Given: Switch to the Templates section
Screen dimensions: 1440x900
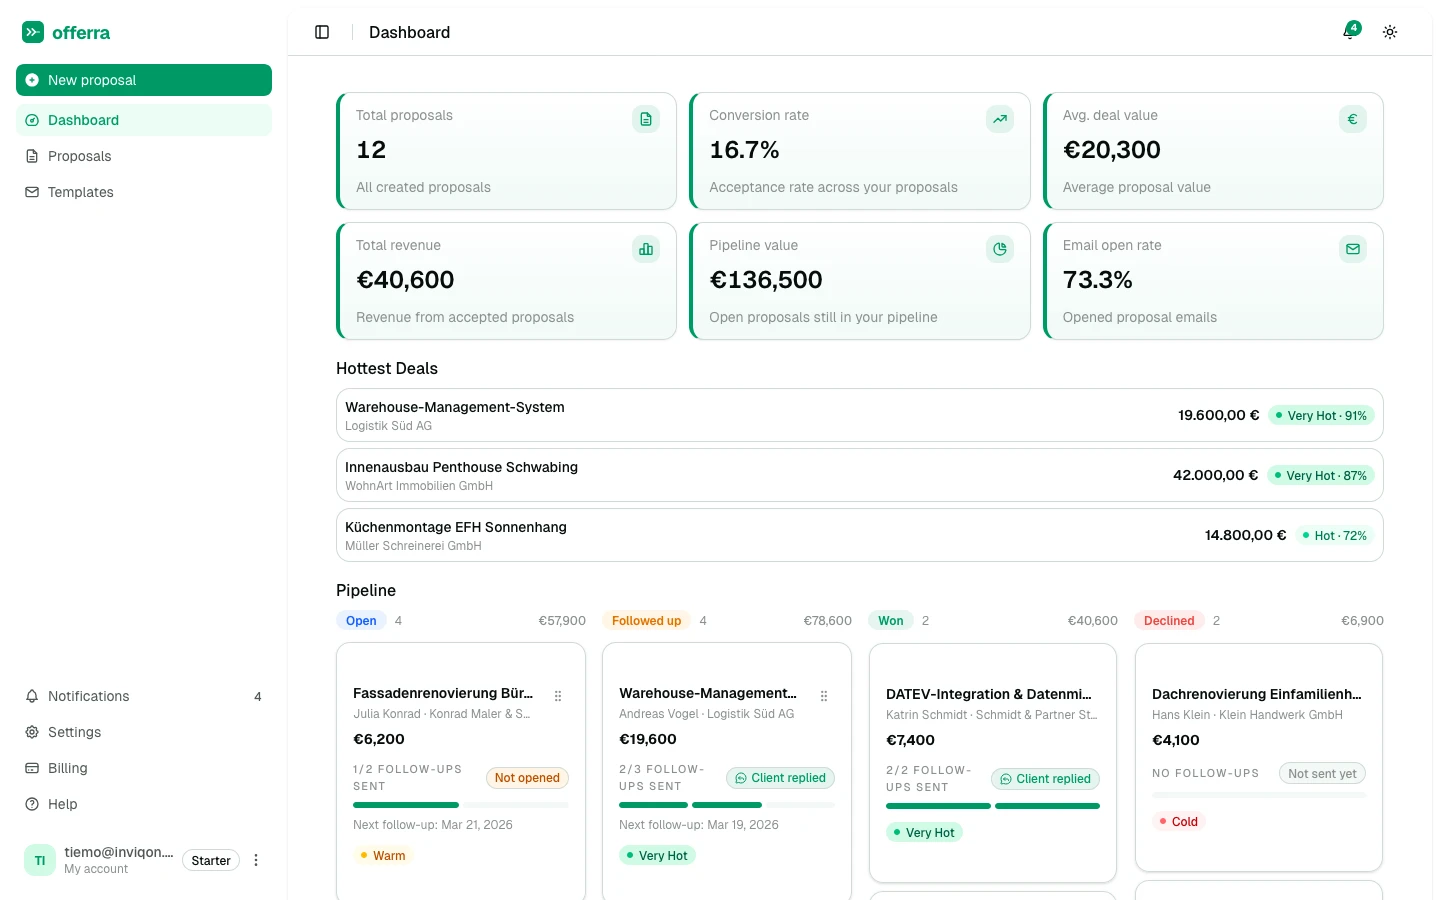Looking at the screenshot, I should pyautogui.click(x=80, y=192).
